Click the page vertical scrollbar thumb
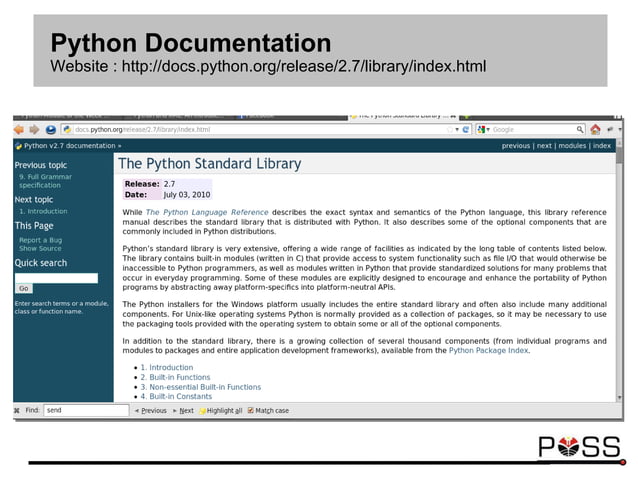The image size is (638, 478). [619, 155]
